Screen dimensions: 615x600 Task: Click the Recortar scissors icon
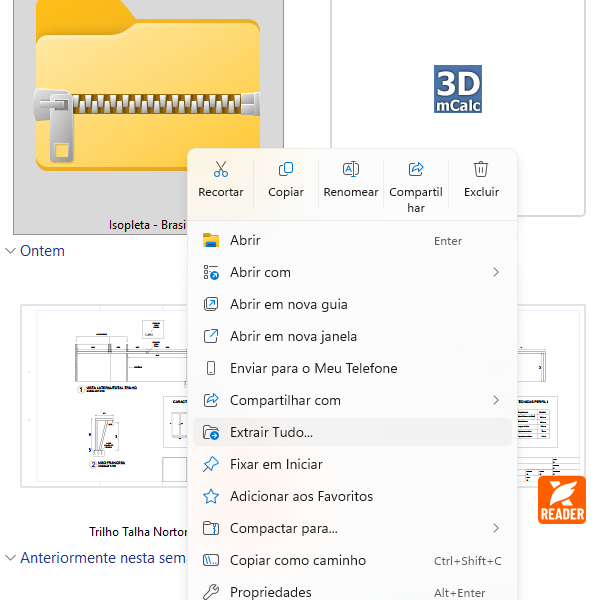[x=221, y=169]
